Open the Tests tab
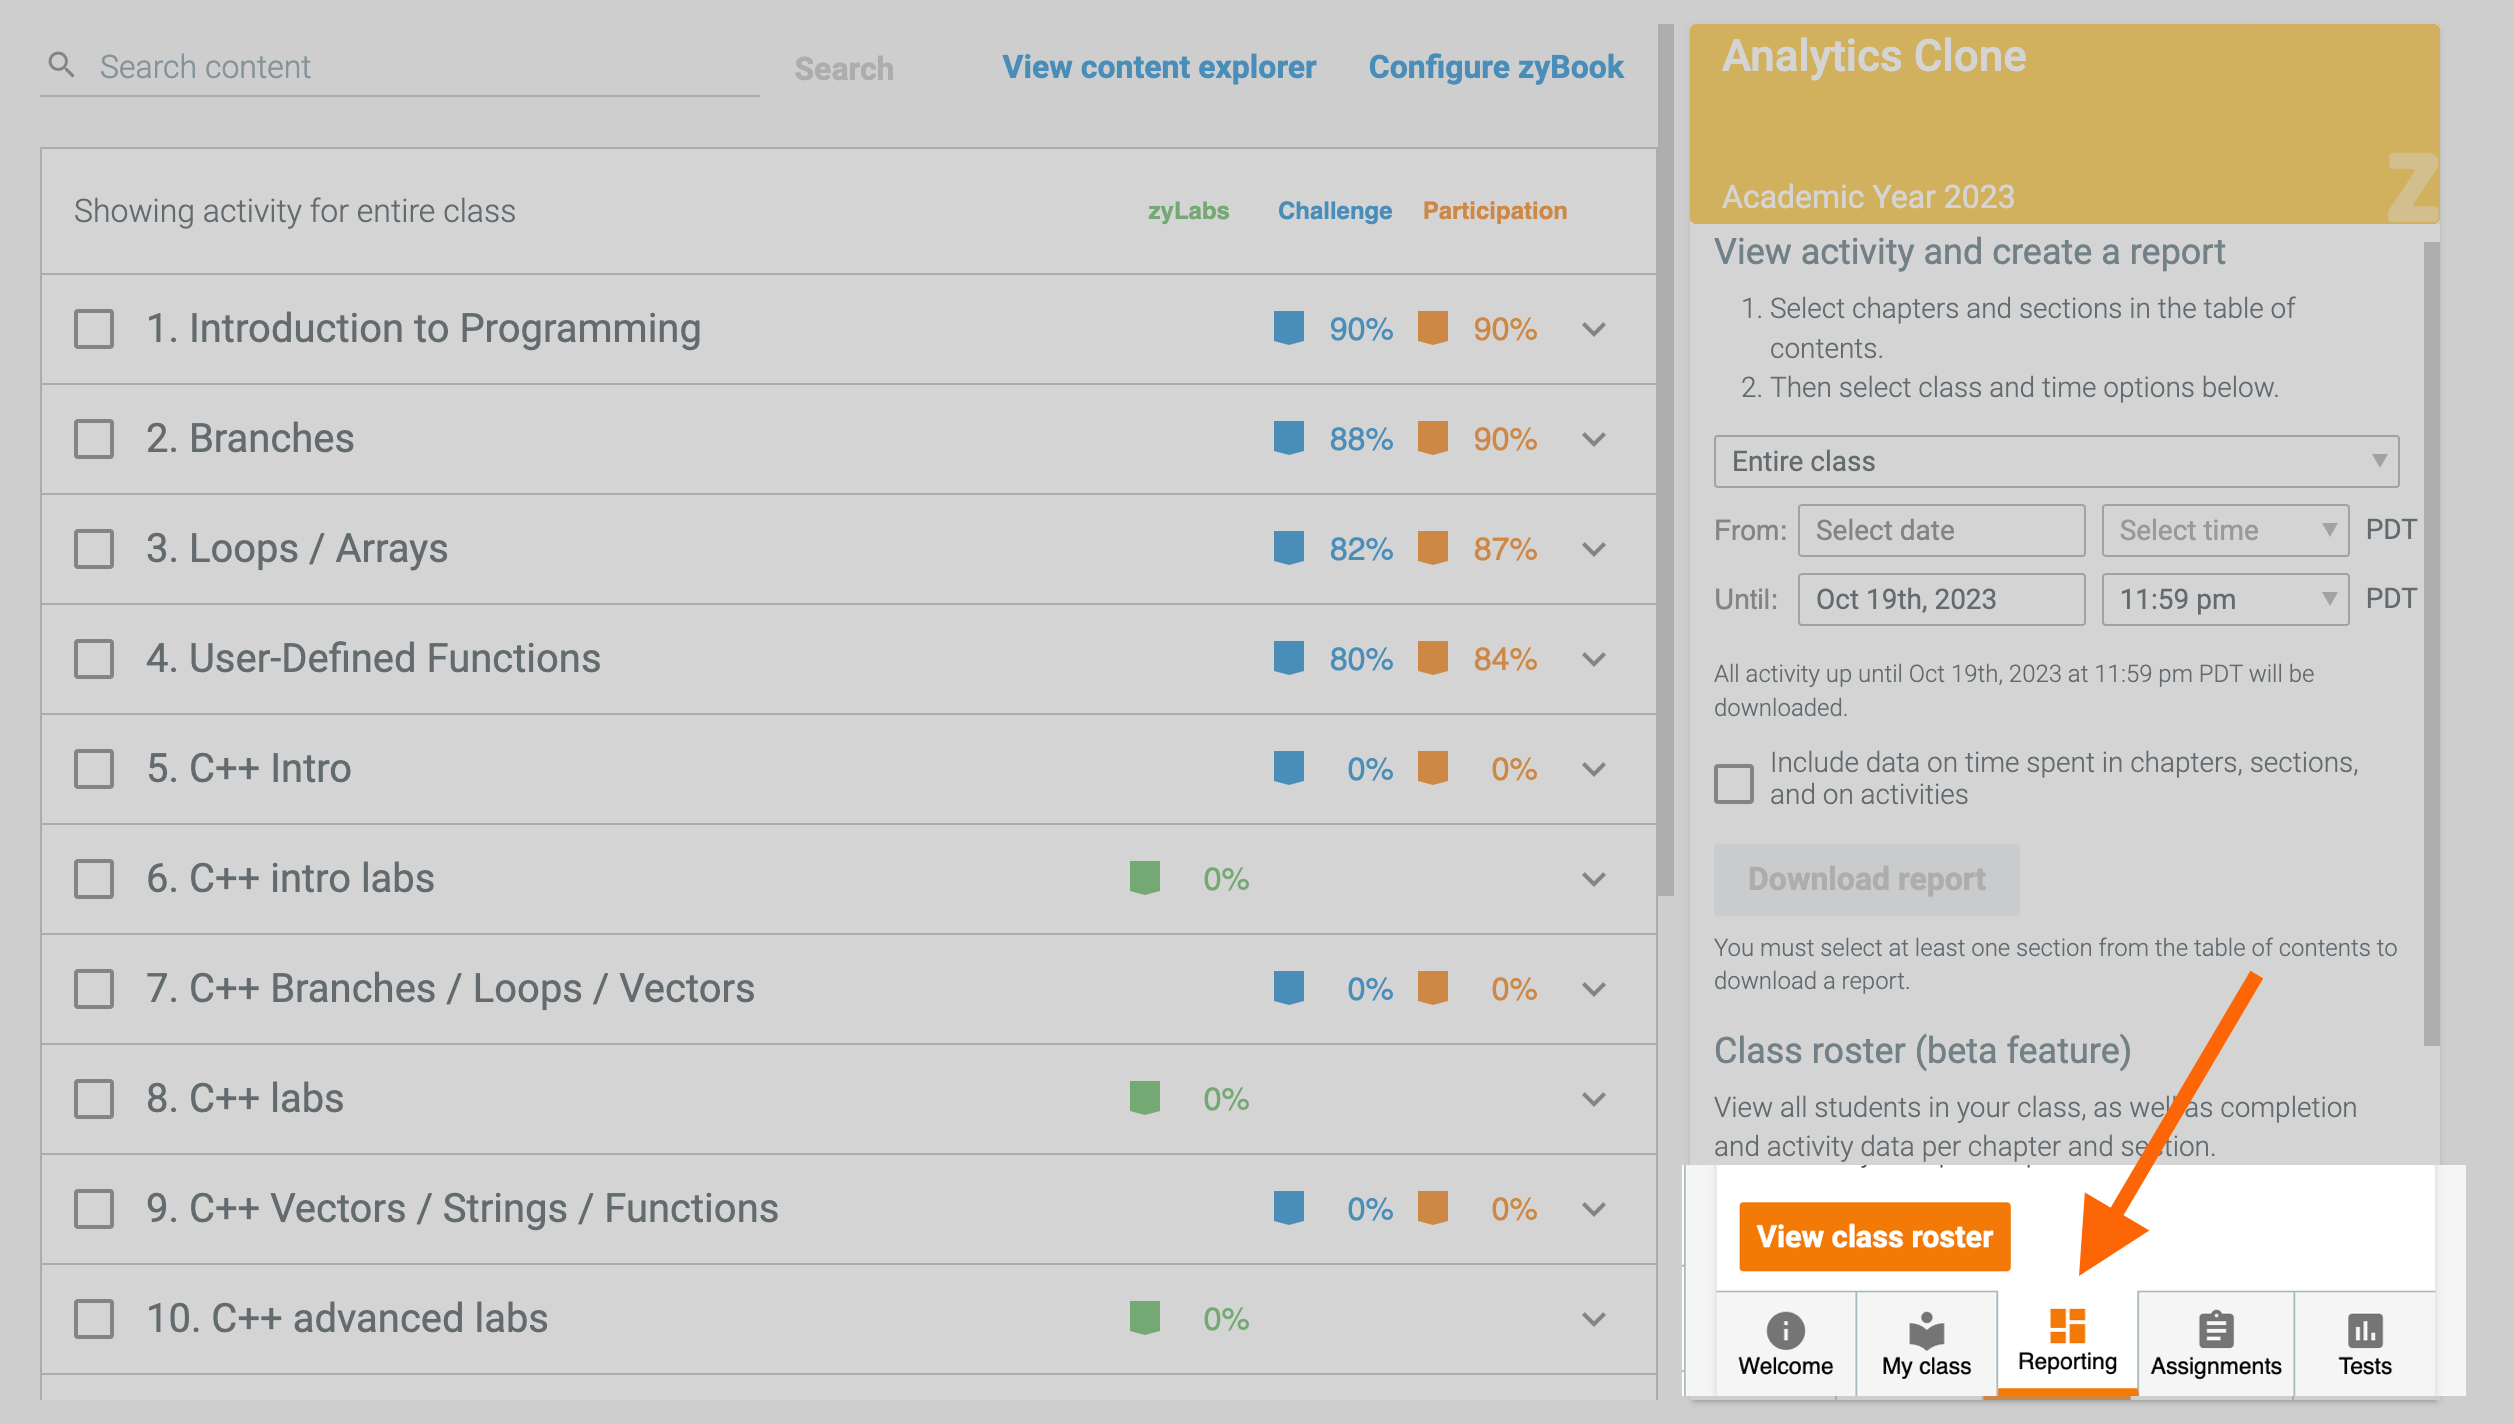Image resolution: width=2514 pixels, height=1424 pixels. pyautogui.click(x=2365, y=1344)
